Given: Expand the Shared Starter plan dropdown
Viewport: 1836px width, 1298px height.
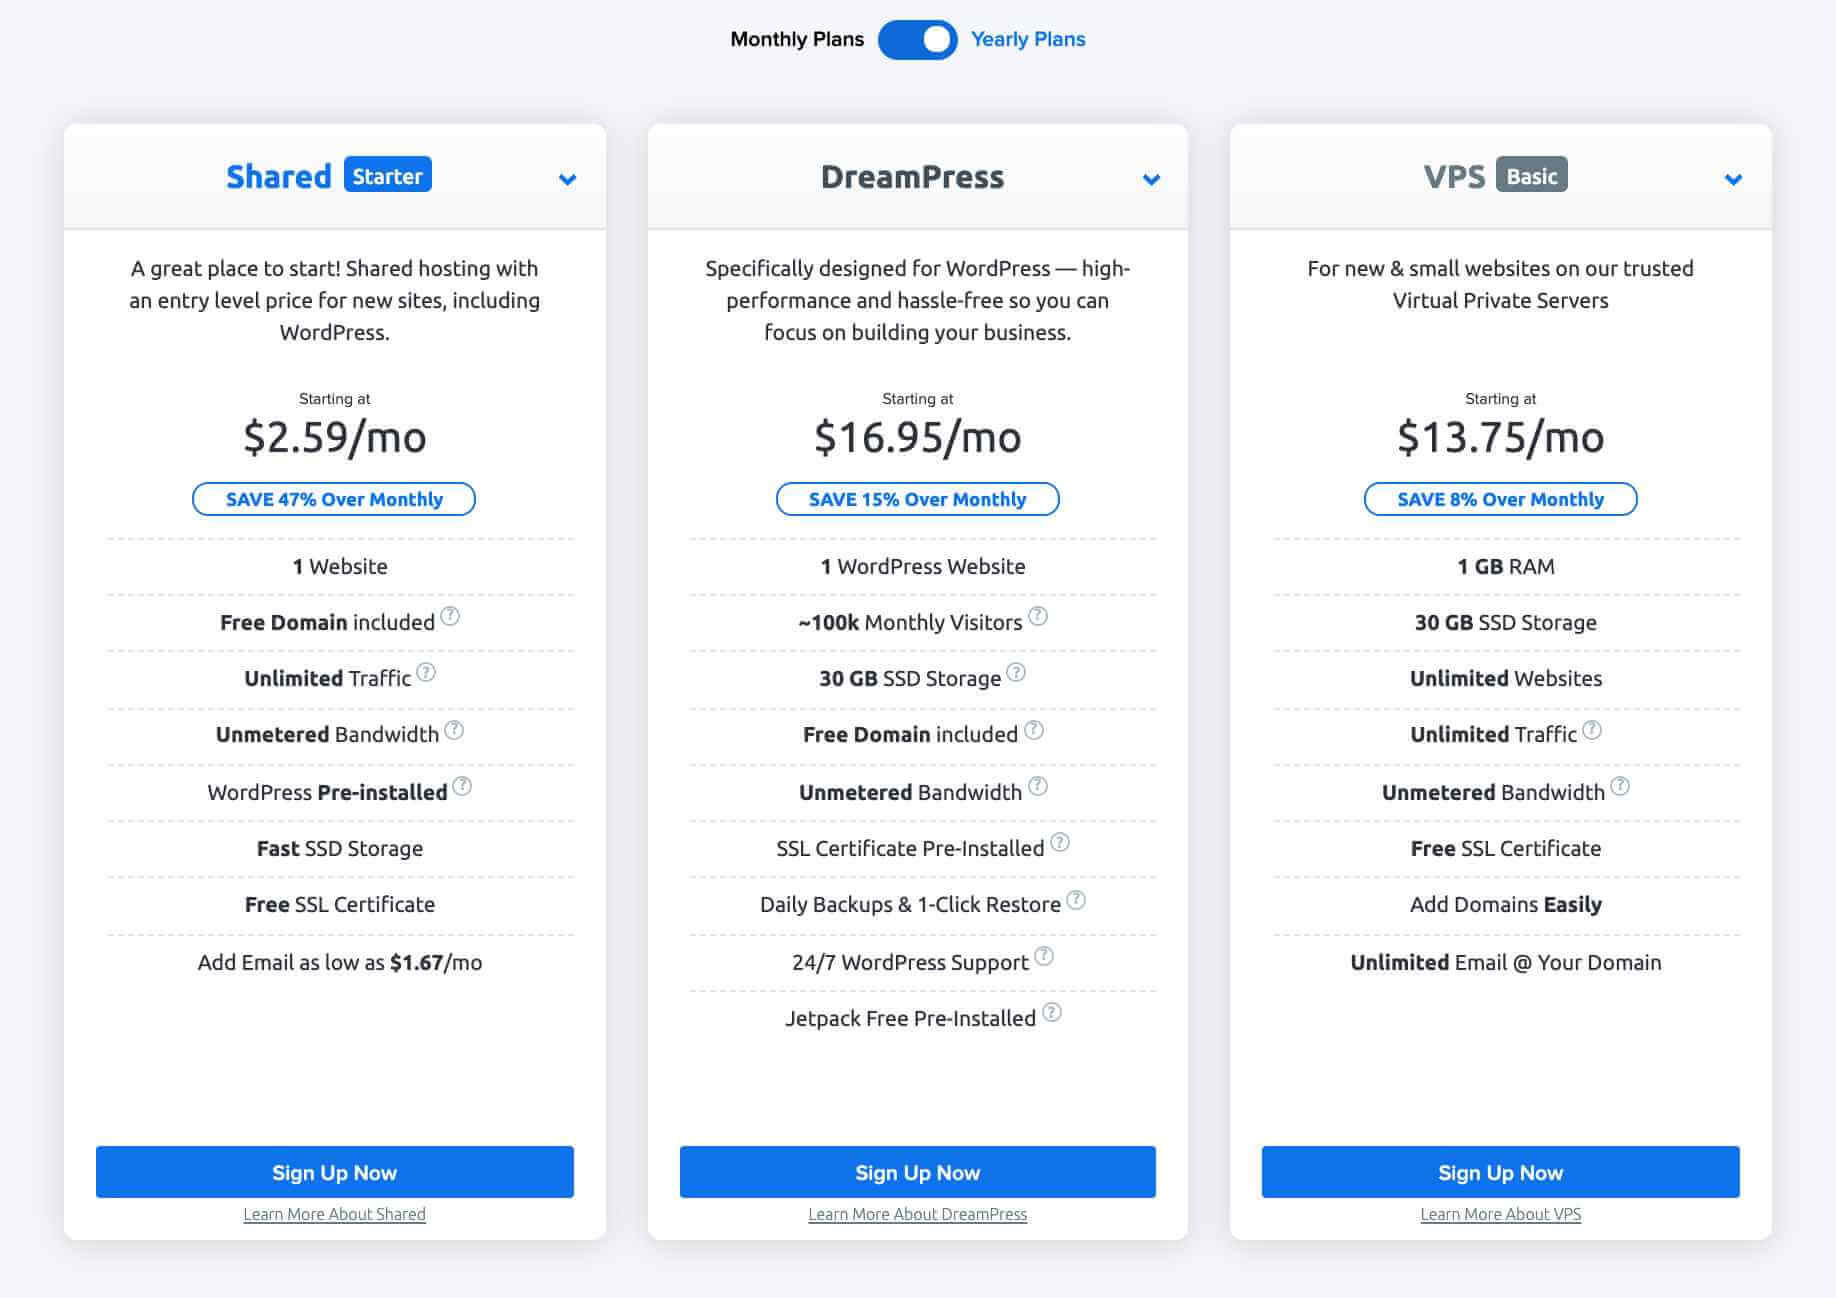Looking at the screenshot, I should point(567,180).
